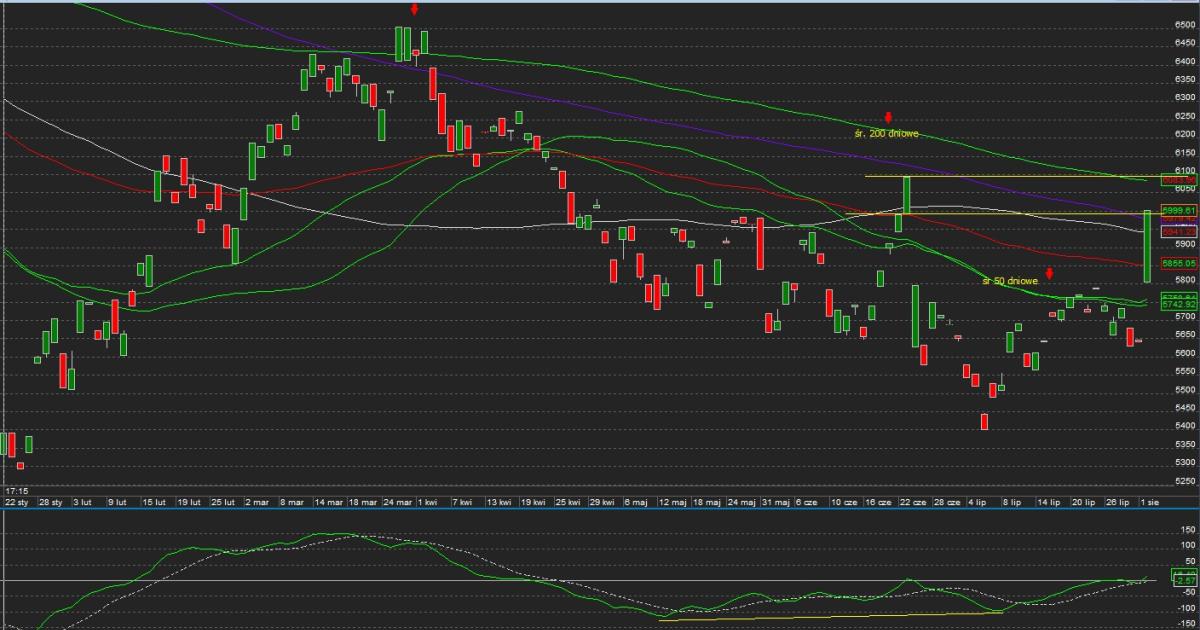Click the red arrow above the 200-day average label
Image resolution: width=1200 pixels, height=630 pixels.
[x=888, y=118]
